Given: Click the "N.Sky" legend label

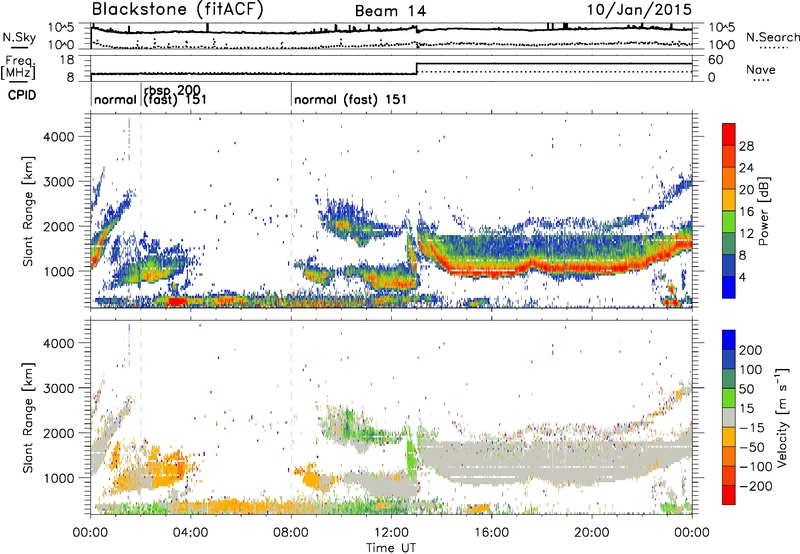Looking at the screenshot, I should tap(19, 37).
